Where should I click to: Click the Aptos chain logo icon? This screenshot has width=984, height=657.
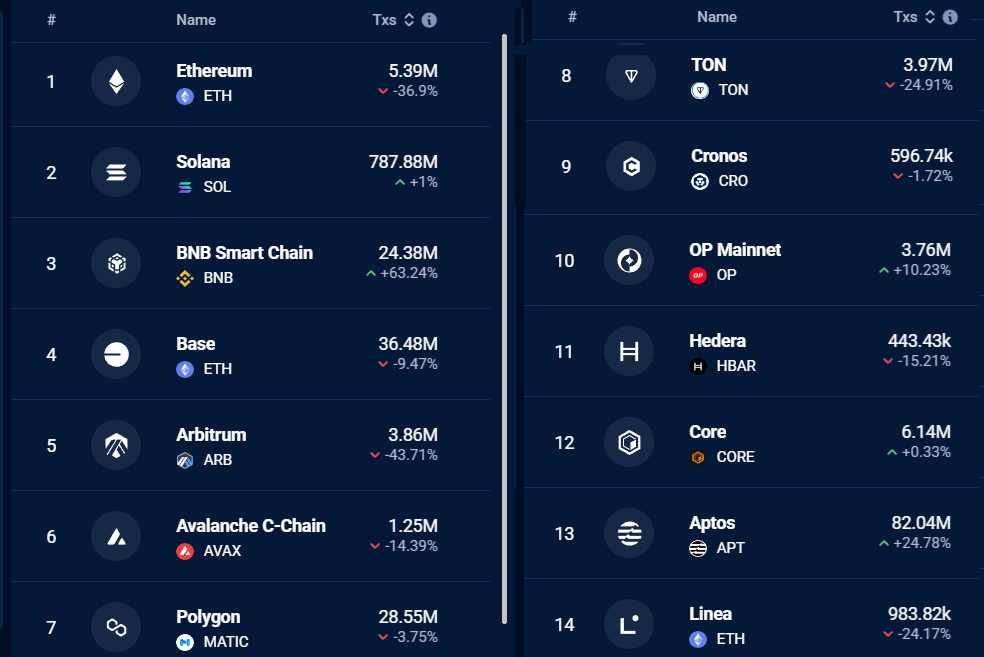pos(629,533)
